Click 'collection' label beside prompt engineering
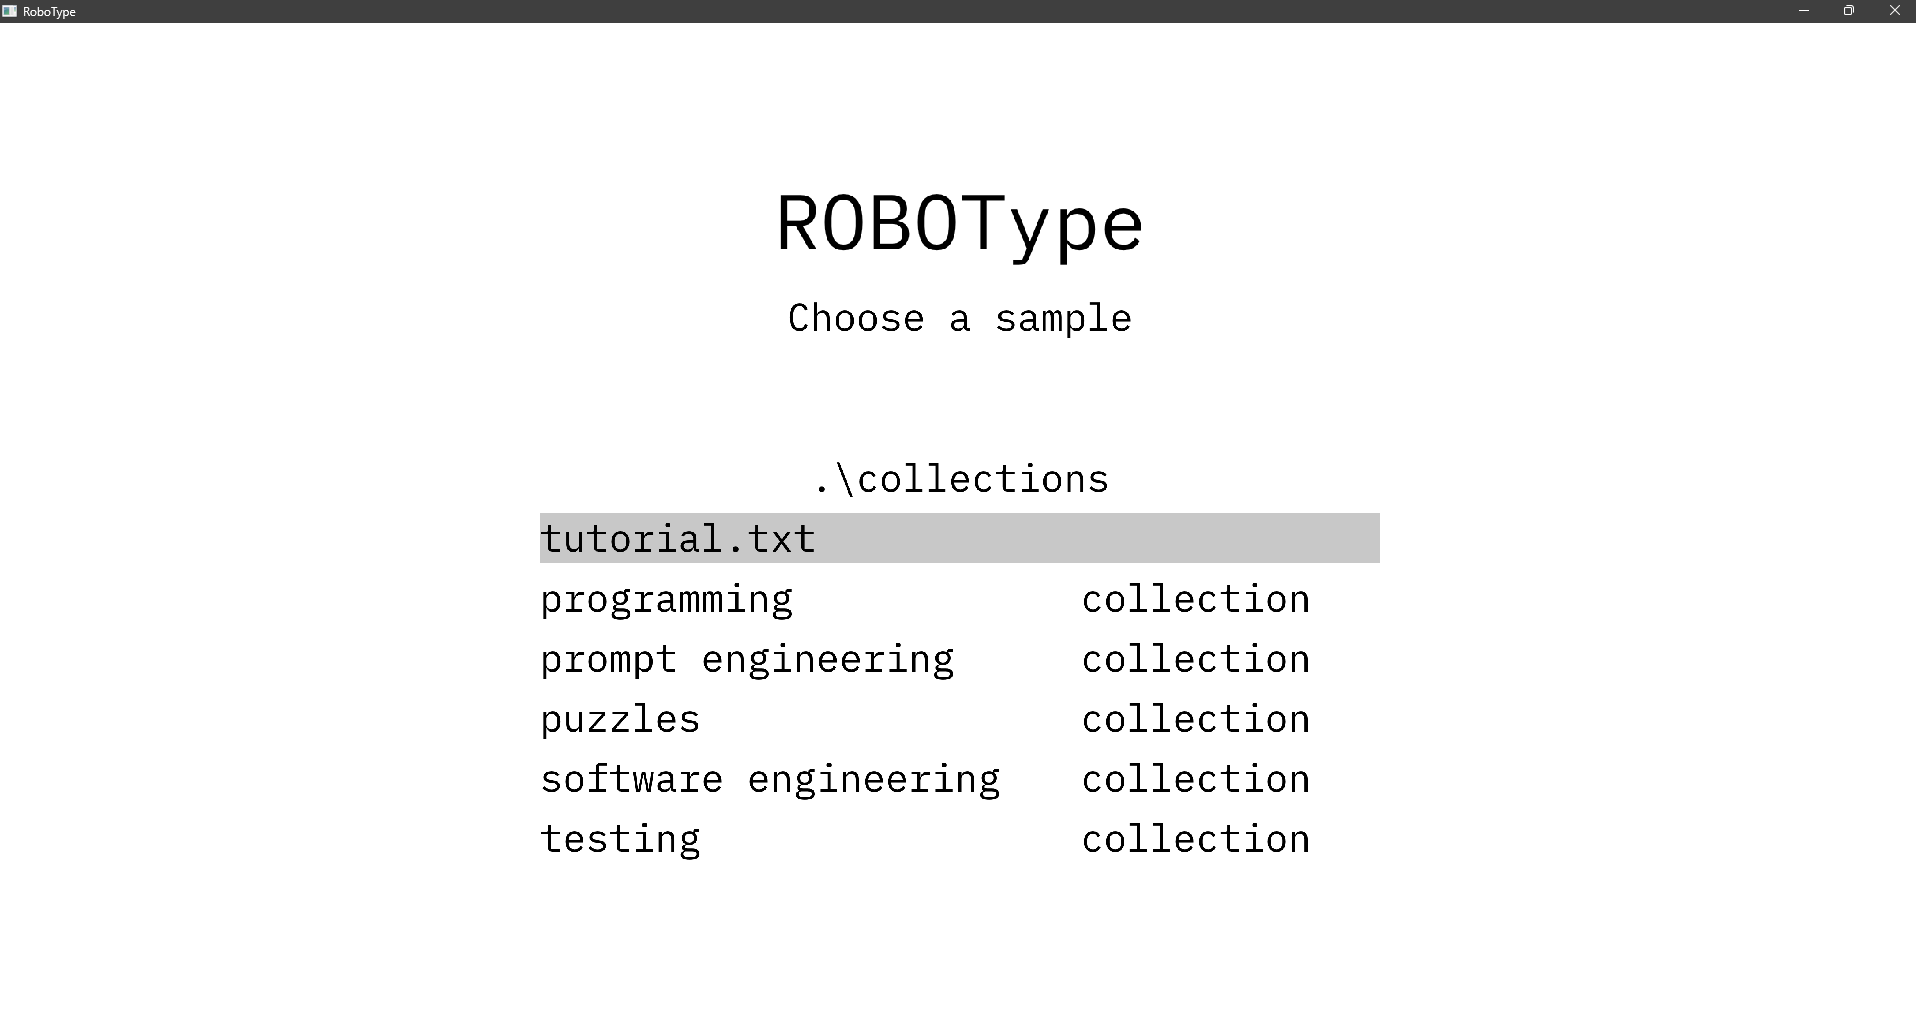The image size is (1916, 1028). (x=1195, y=659)
